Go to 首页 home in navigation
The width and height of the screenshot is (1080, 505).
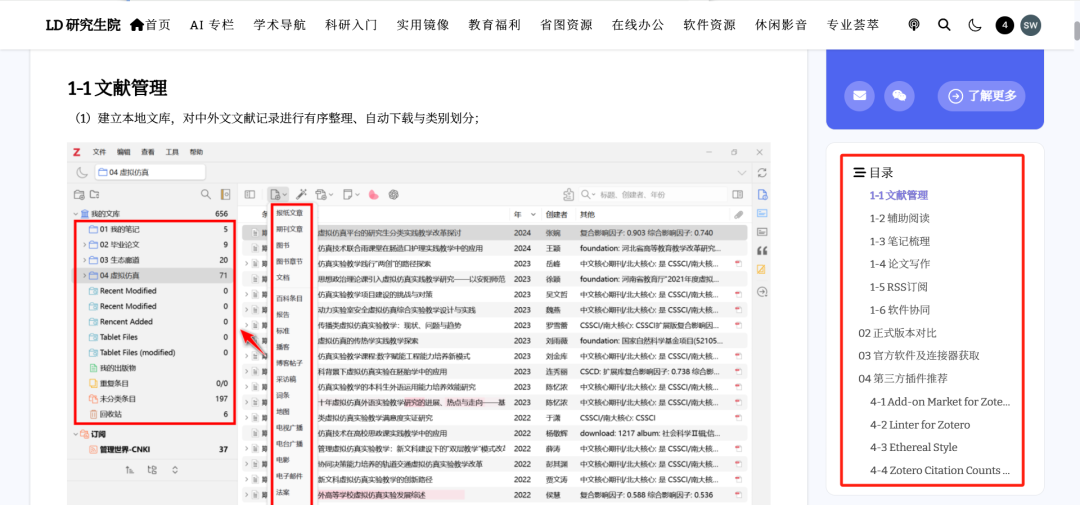point(150,25)
